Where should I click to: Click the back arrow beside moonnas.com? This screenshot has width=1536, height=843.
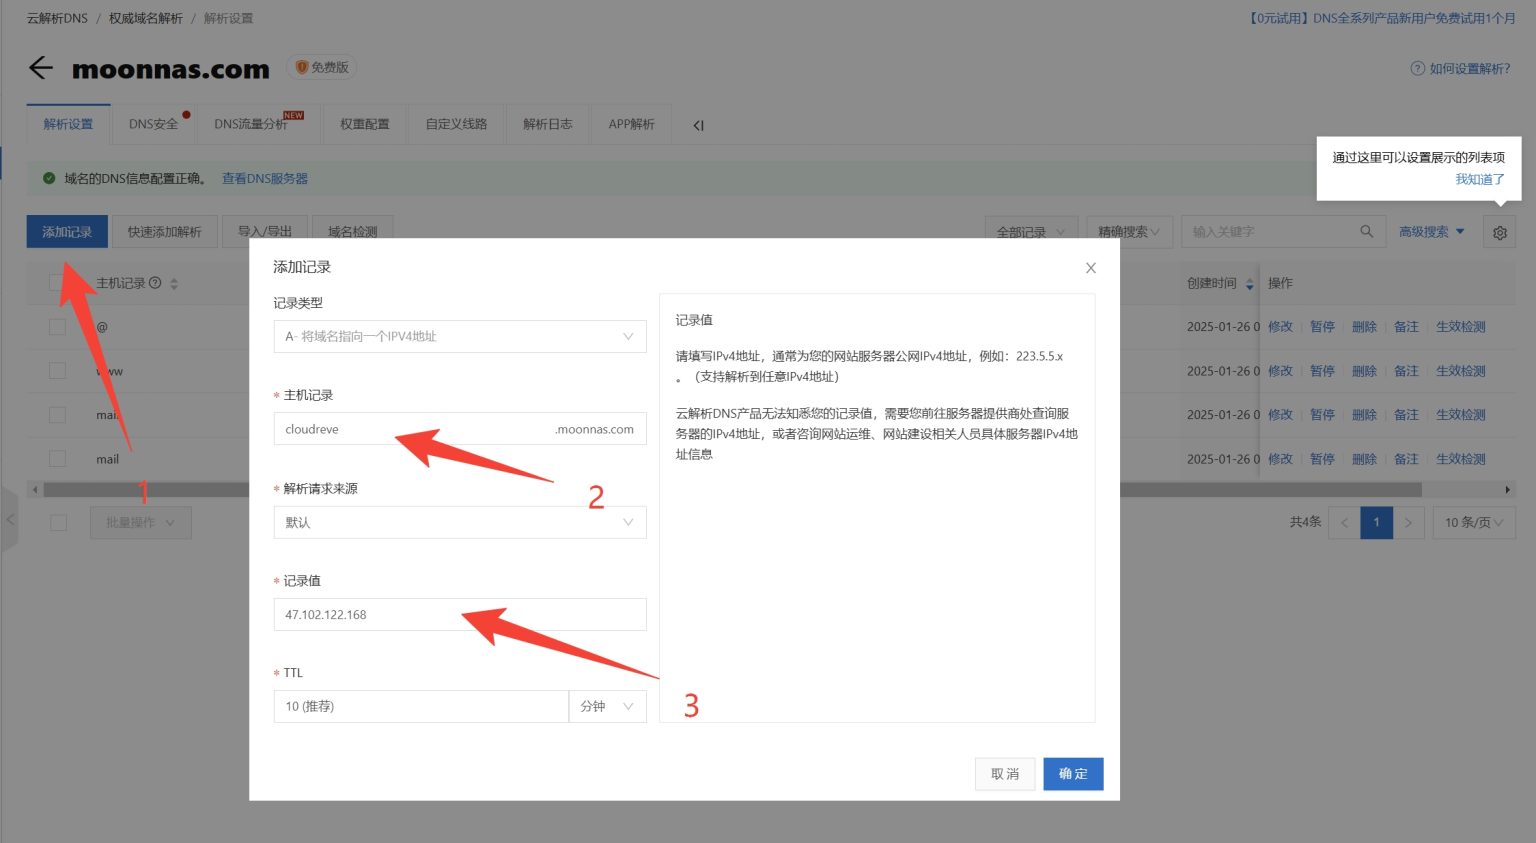40,67
